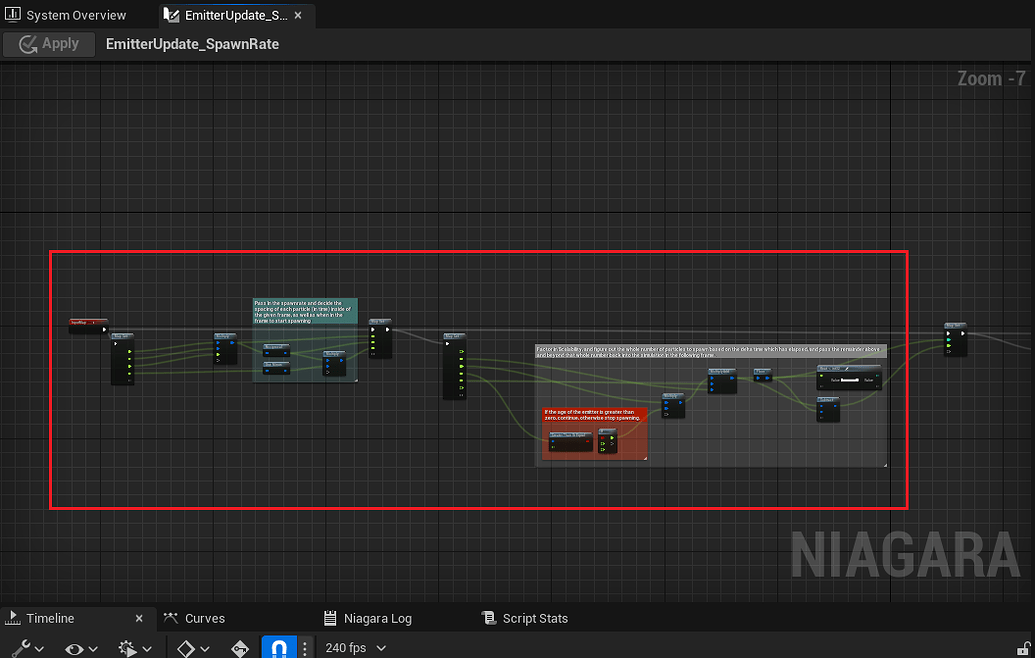Select the key icon in the Timeline toolbar
This screenshot has width=1035, height=658.
tap(239, 646)
